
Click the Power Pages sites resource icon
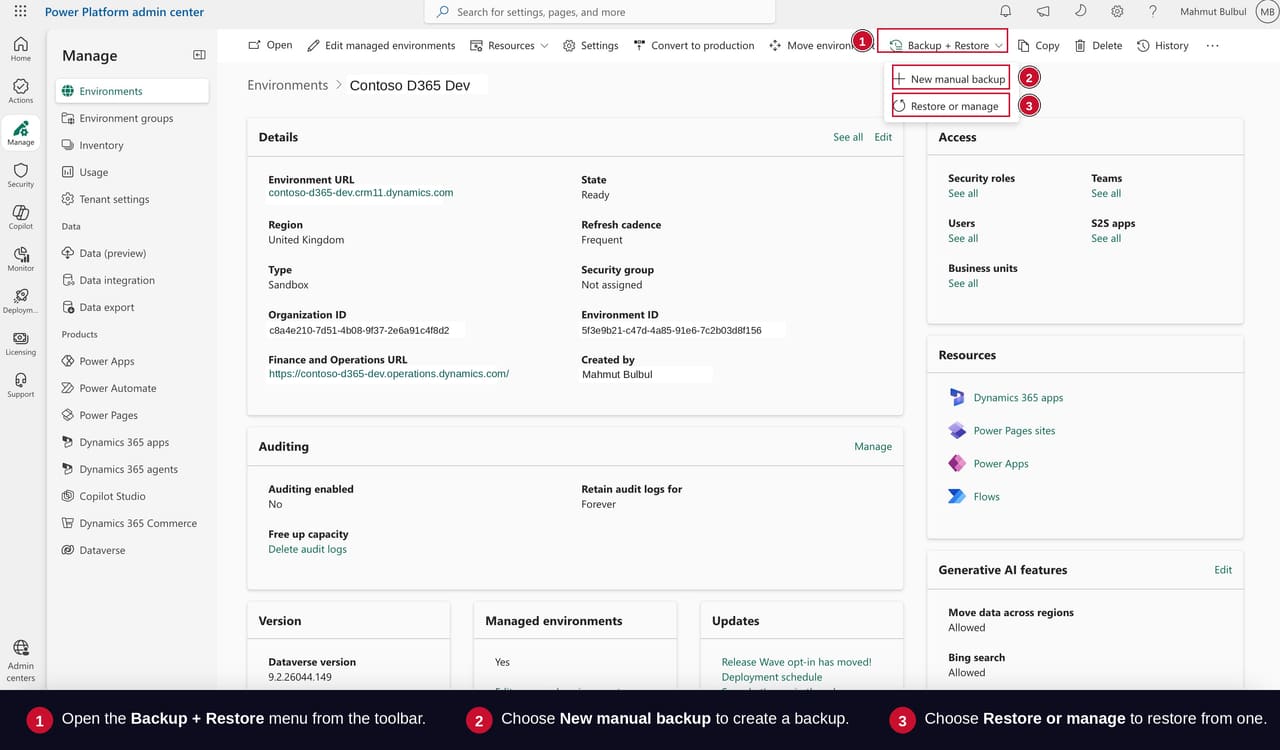coord(957,430)
